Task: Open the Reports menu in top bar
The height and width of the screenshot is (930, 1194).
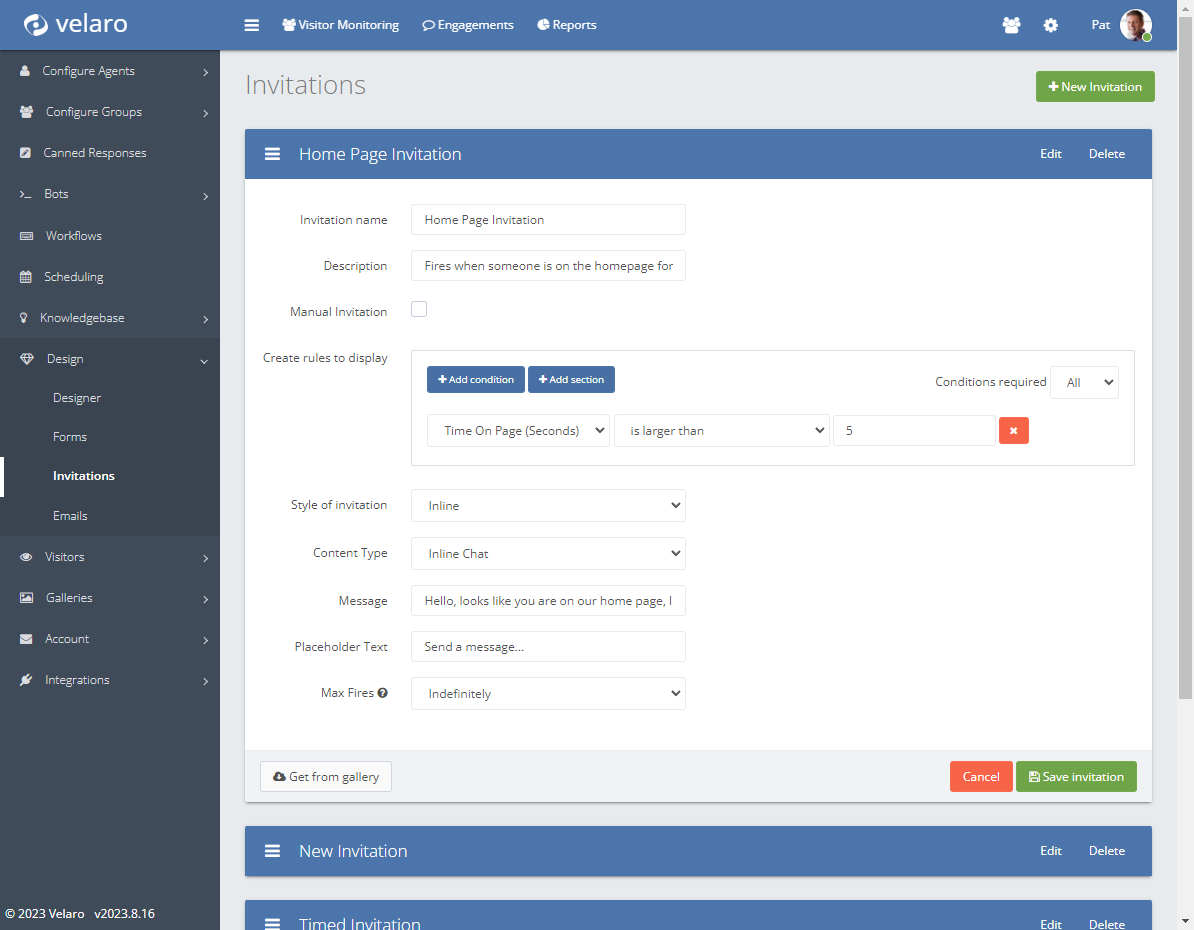Action: [567, 25]
